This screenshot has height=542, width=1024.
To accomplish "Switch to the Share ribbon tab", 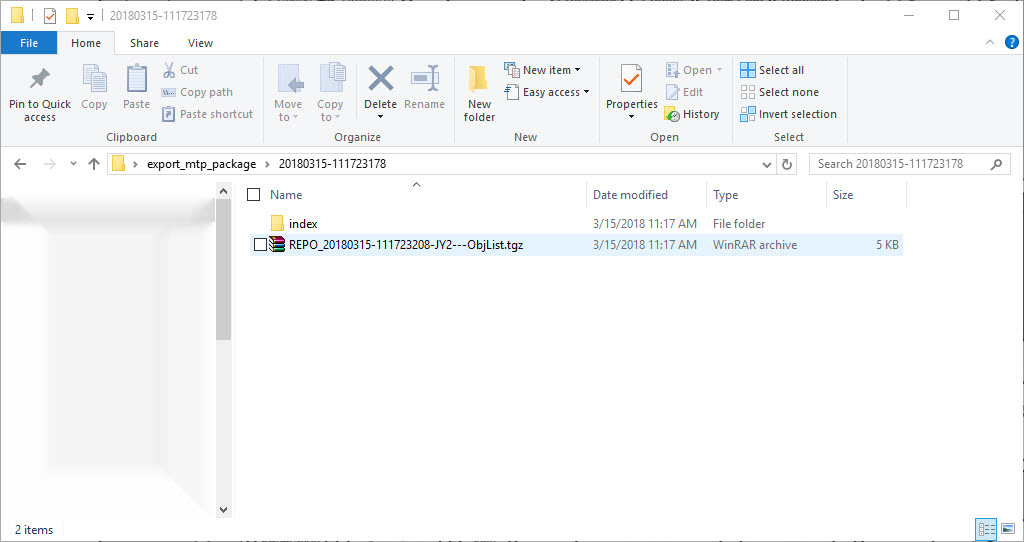I will [x=144, y=43].
